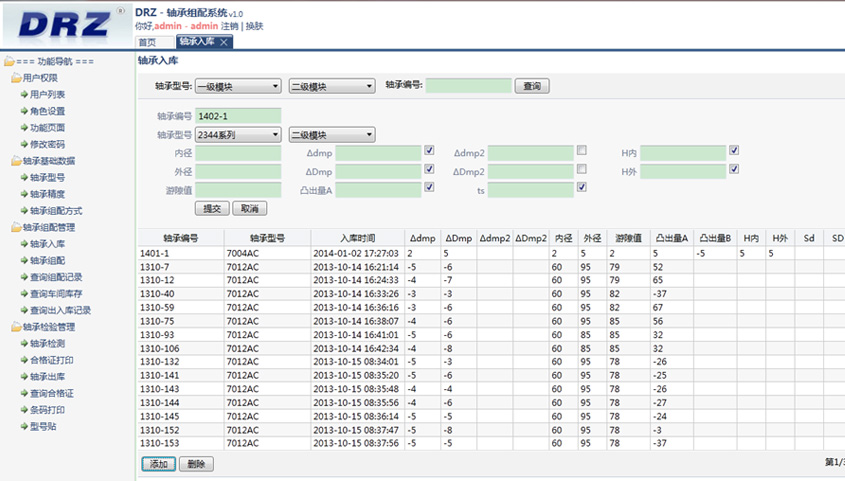Screen dimensions: 845x481
Task: Click the icon next to 条码打印
Action: (x=23, y=410)
